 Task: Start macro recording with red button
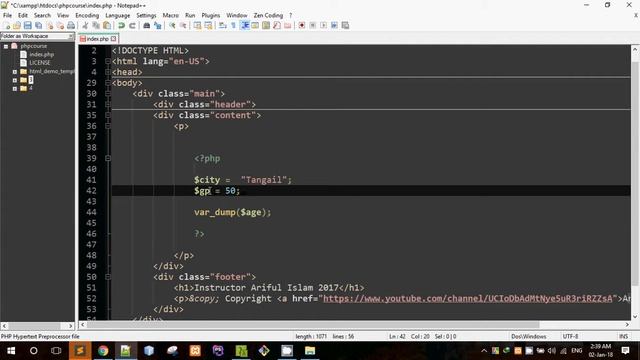(302, 25)
